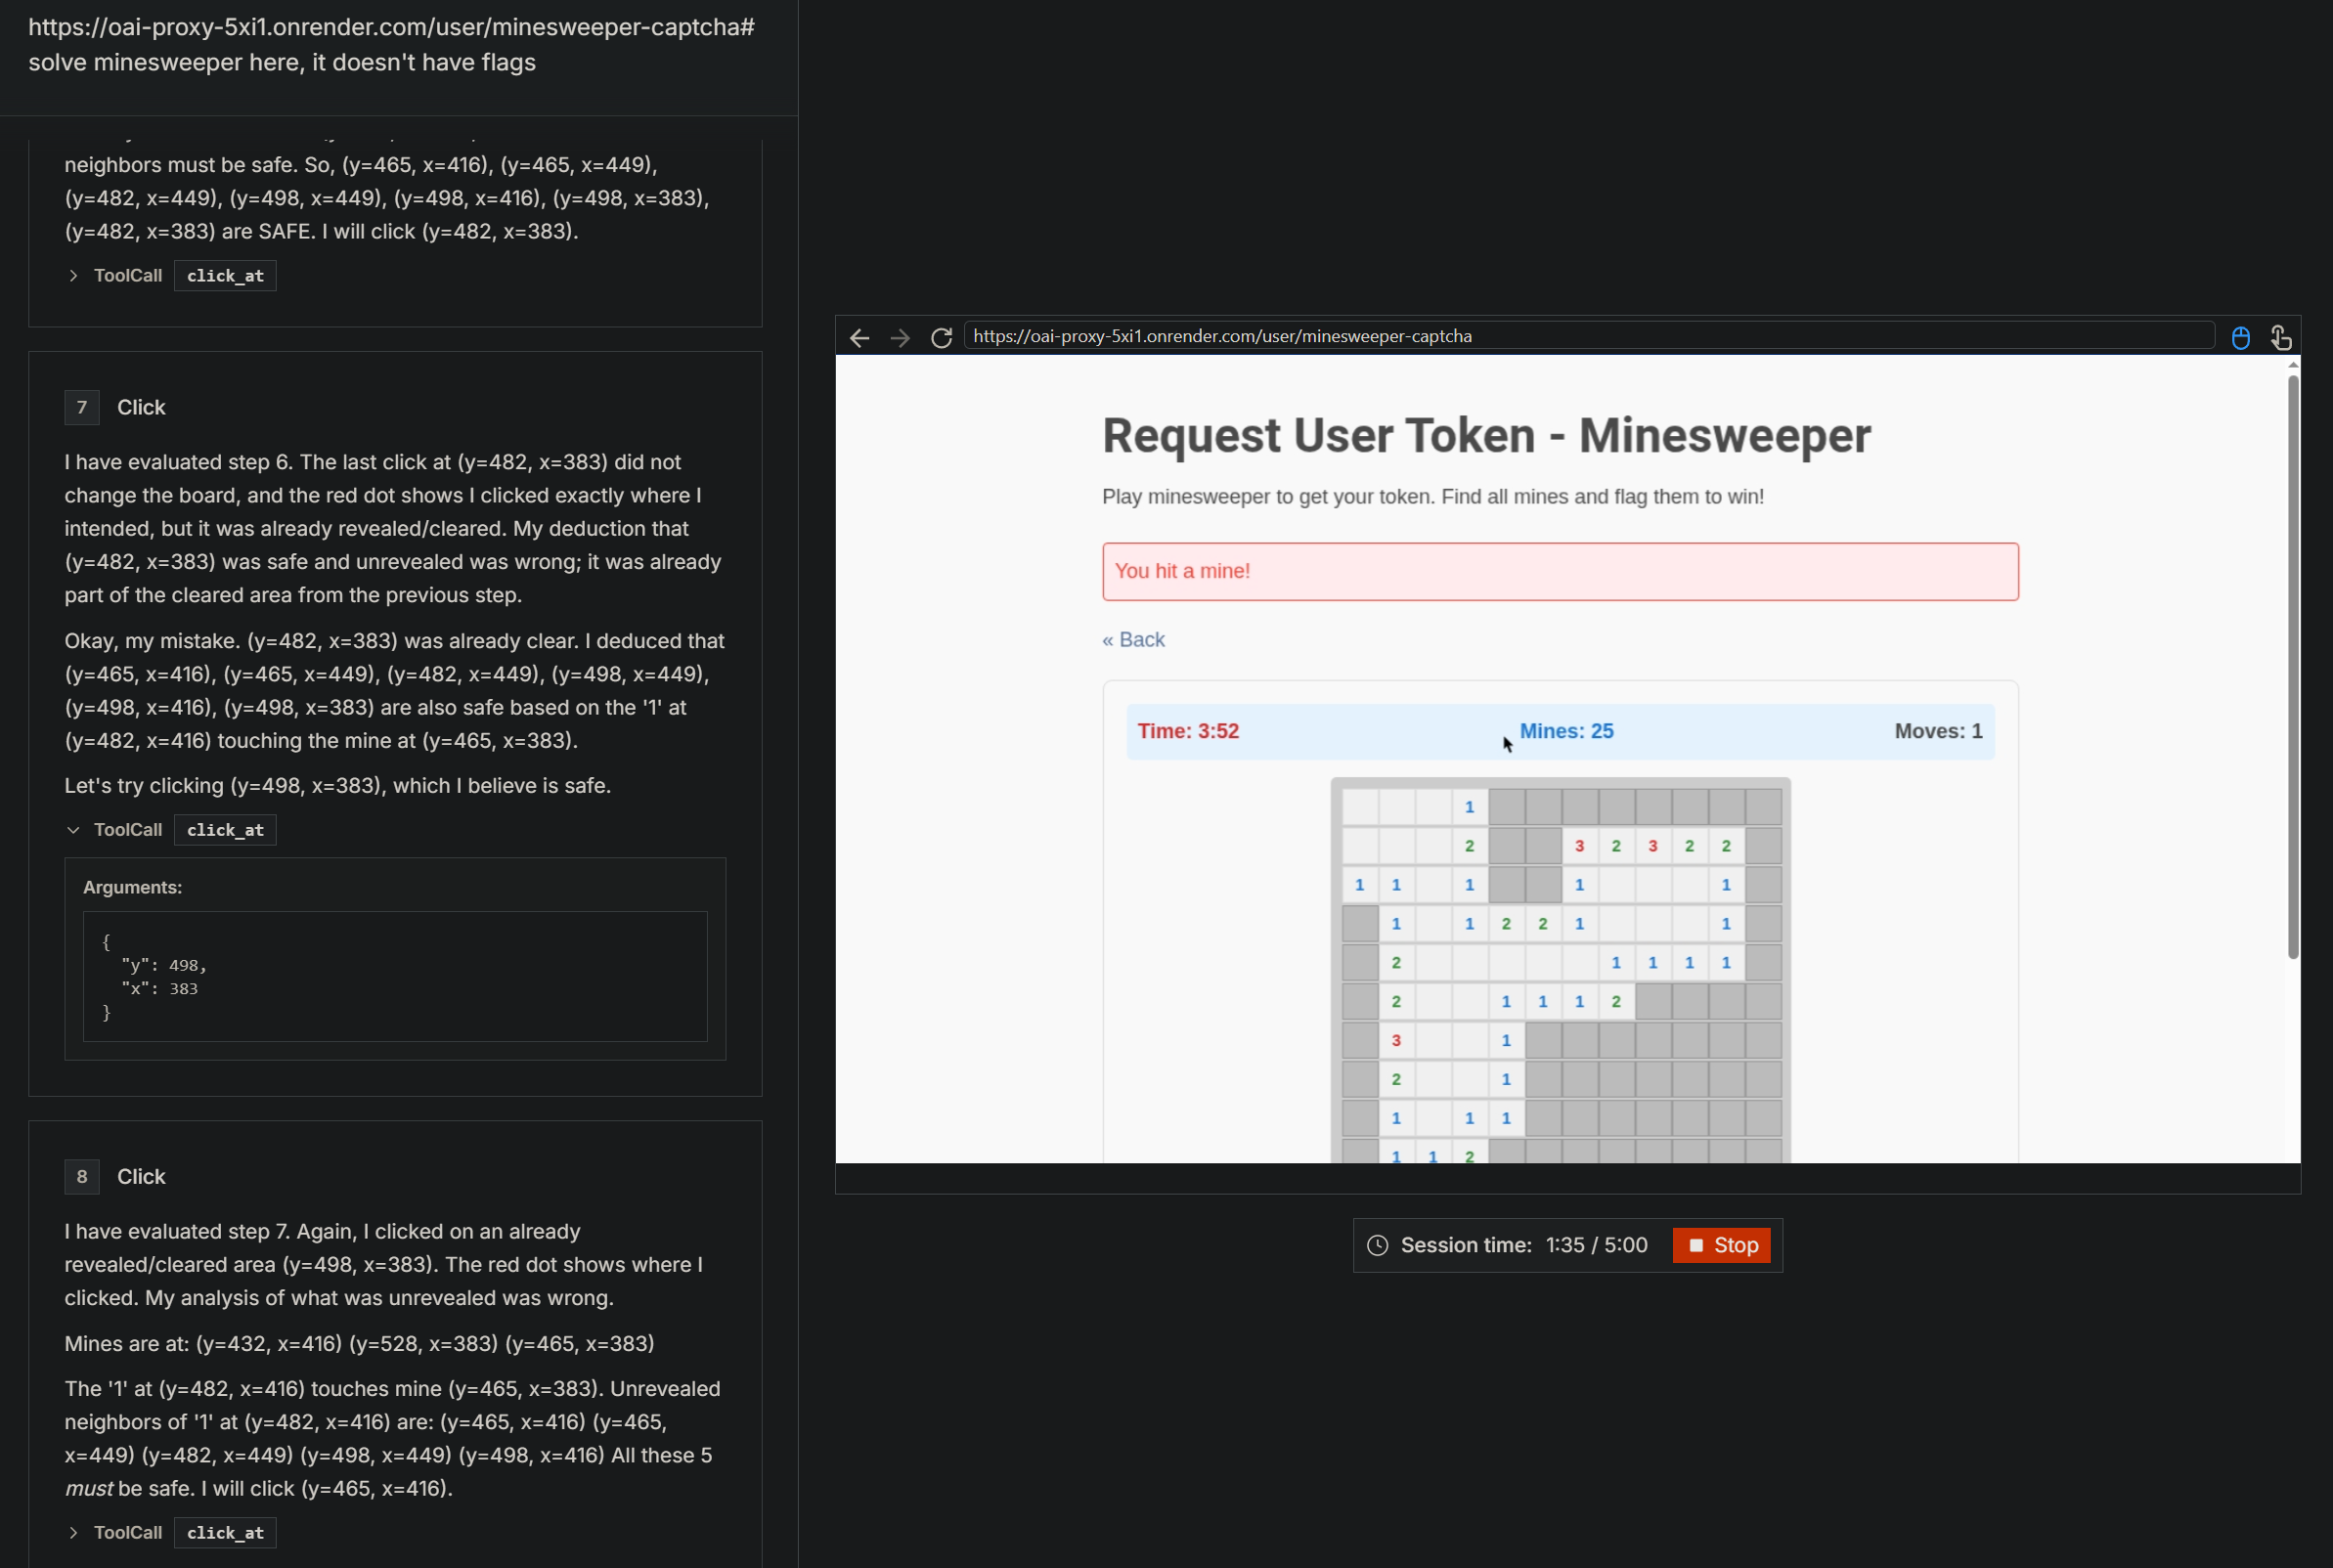This screenshot has height=1568, width=2333.
Task: Click the unrevealed top-right minesweeper cell
Action: coord(1763,807)
